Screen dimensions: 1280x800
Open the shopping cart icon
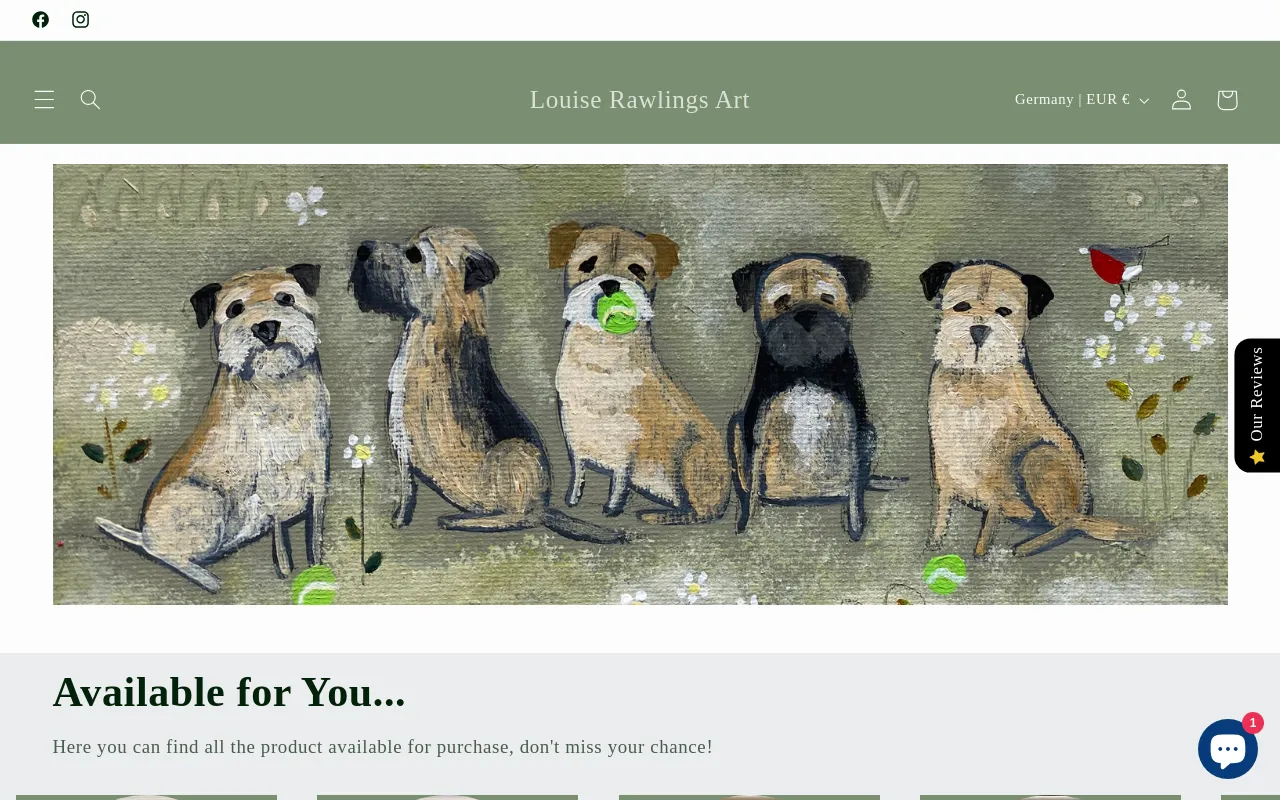pyautogui.click(x=1227, y=99)
